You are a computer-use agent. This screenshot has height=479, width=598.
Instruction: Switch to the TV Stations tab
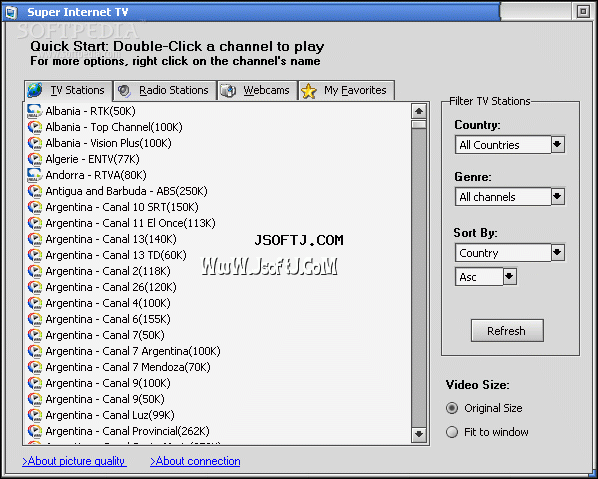(68, 90)
